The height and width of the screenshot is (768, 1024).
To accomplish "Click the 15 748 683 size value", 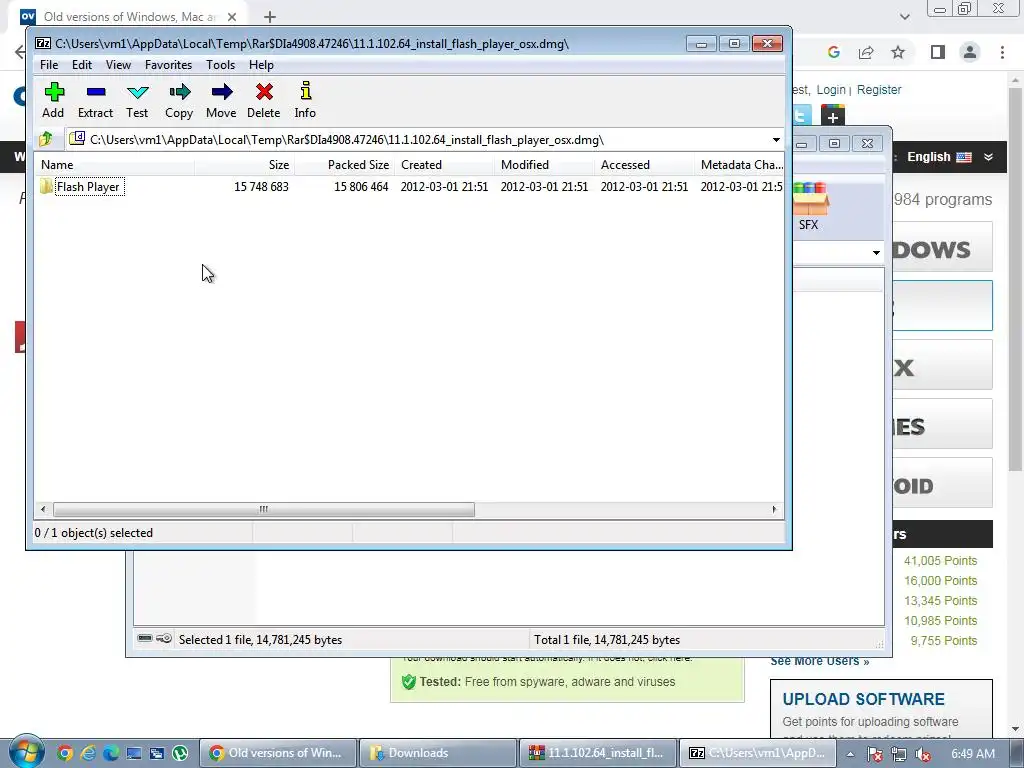I will (261, 187).
